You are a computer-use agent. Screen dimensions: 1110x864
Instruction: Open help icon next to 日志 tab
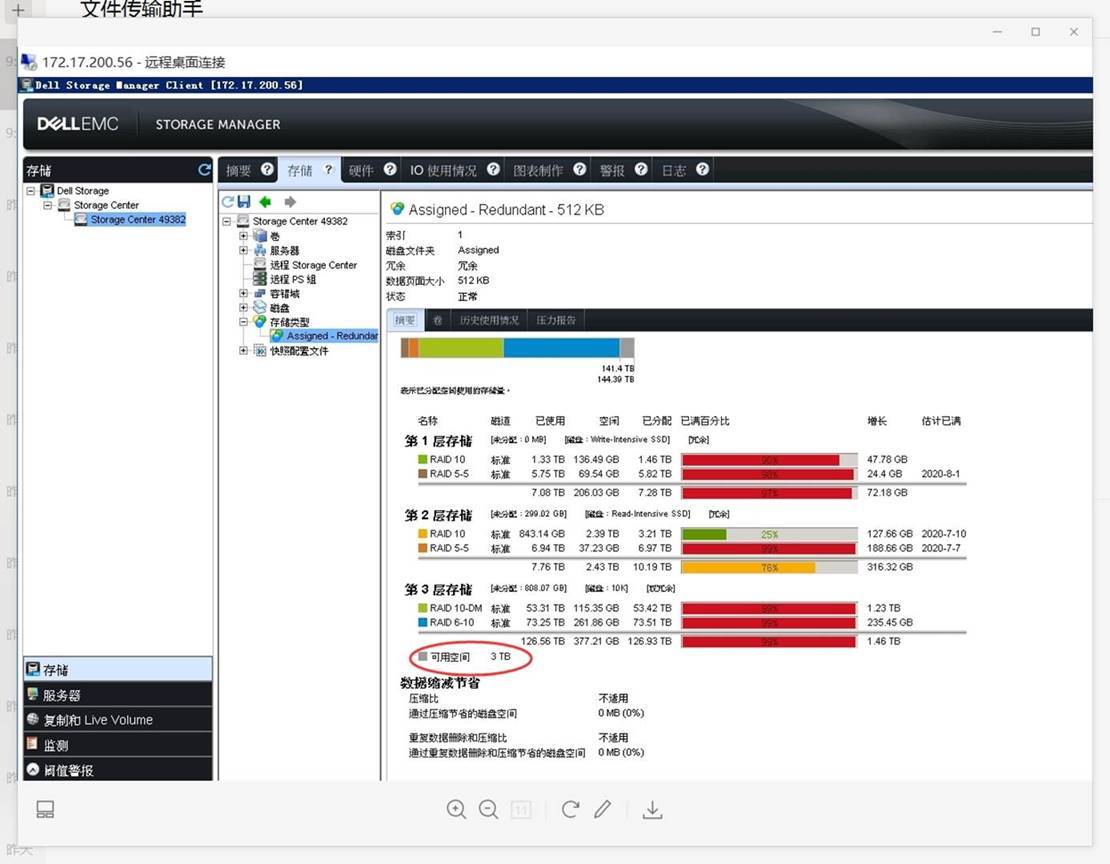point(702,169)
